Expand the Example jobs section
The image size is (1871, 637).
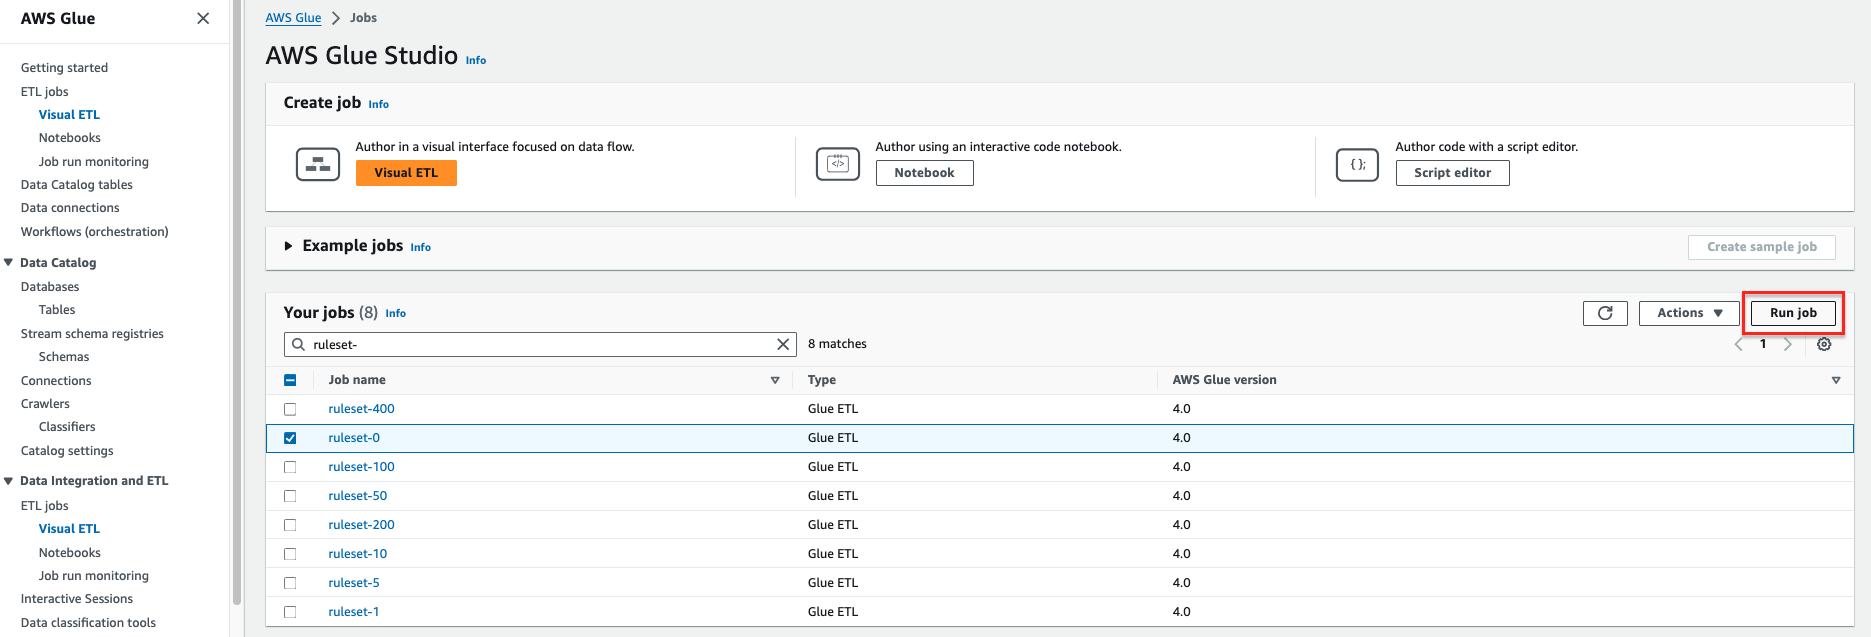[288, 246]
